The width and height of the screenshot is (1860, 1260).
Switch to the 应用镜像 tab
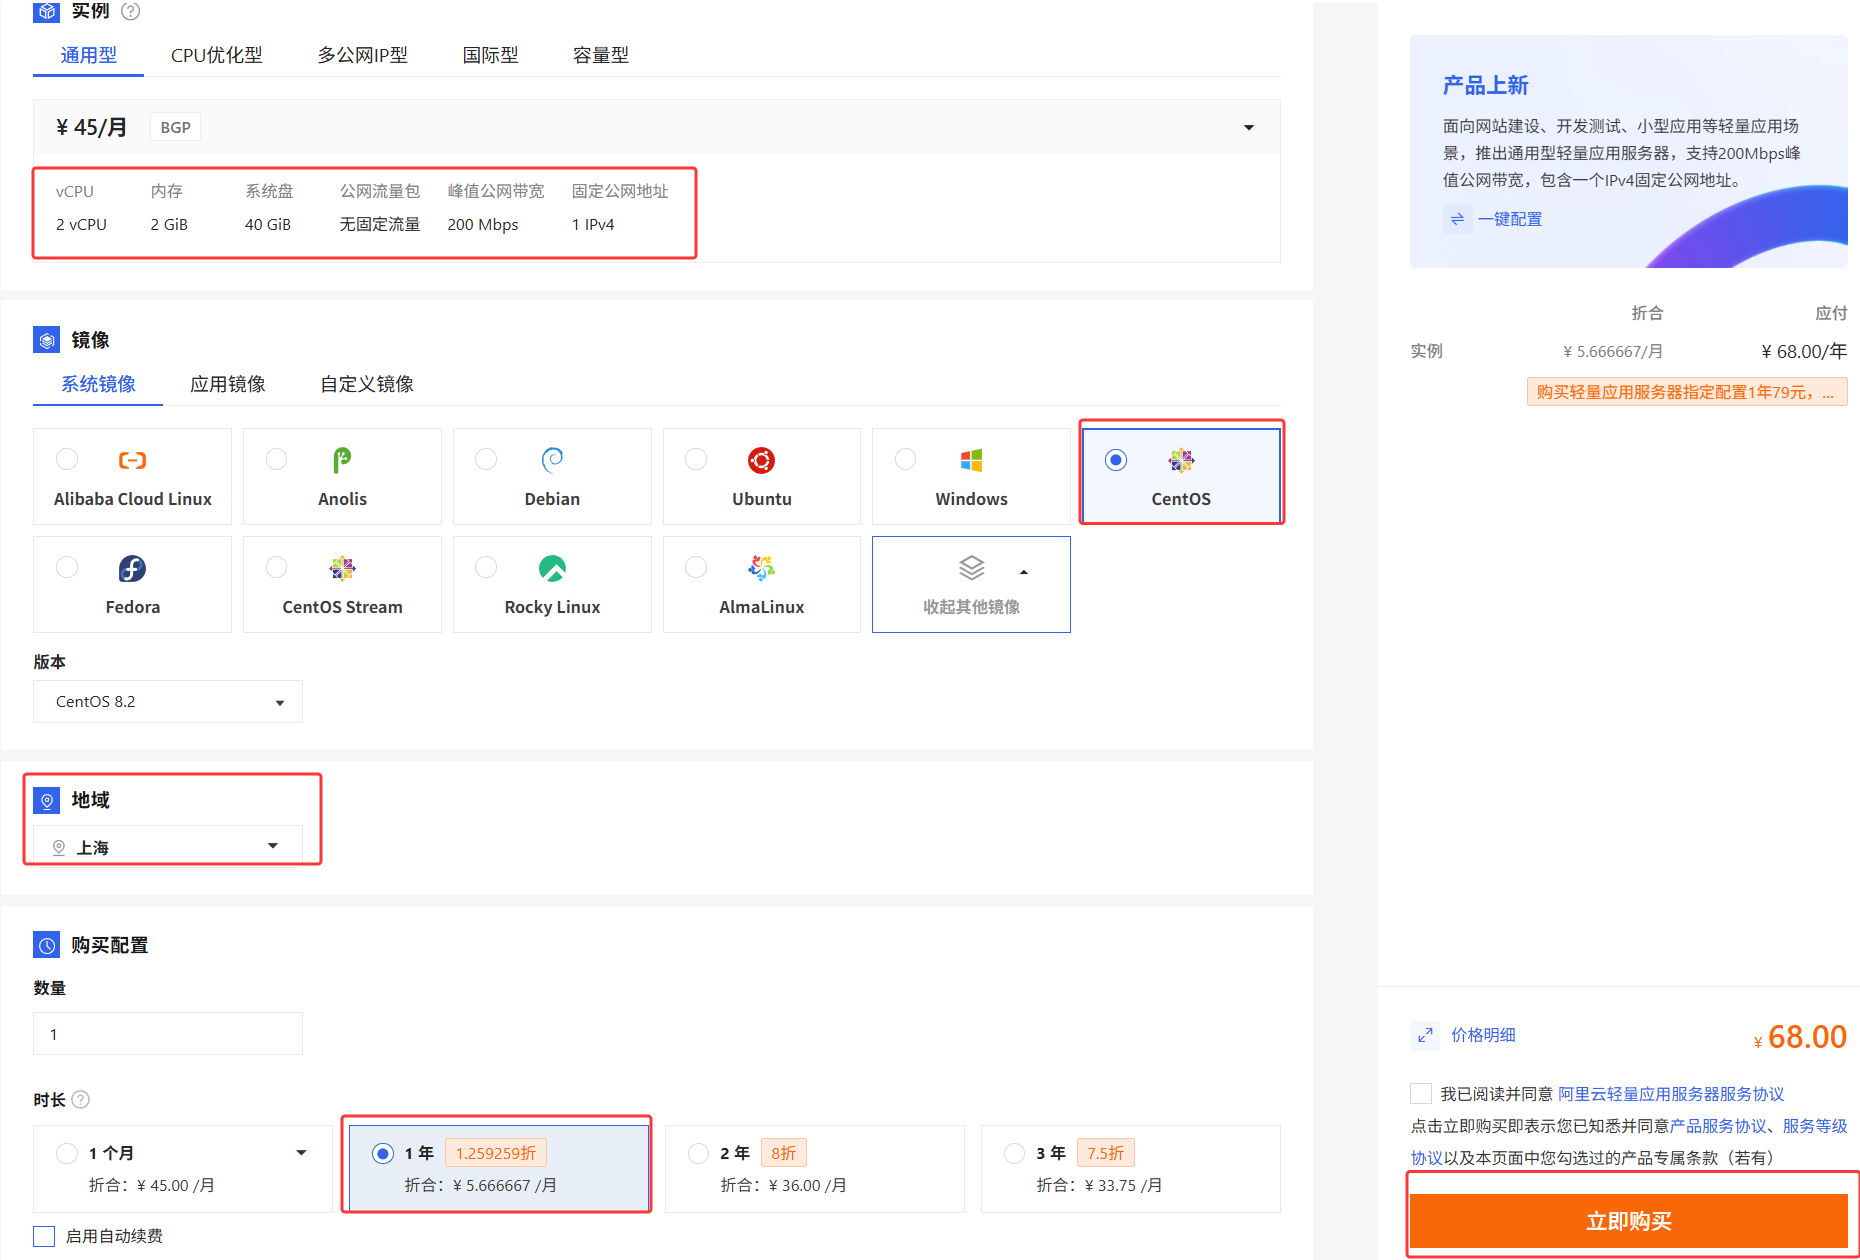pyautogui.click(x=228, y=383)
